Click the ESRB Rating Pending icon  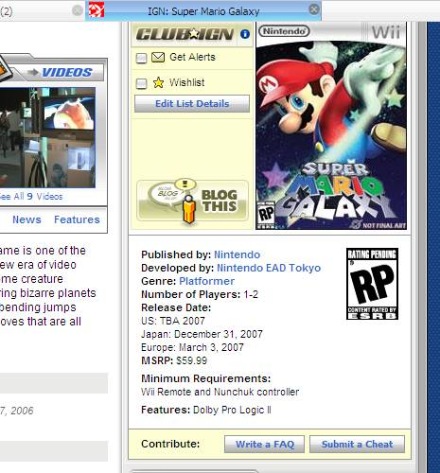372,284
